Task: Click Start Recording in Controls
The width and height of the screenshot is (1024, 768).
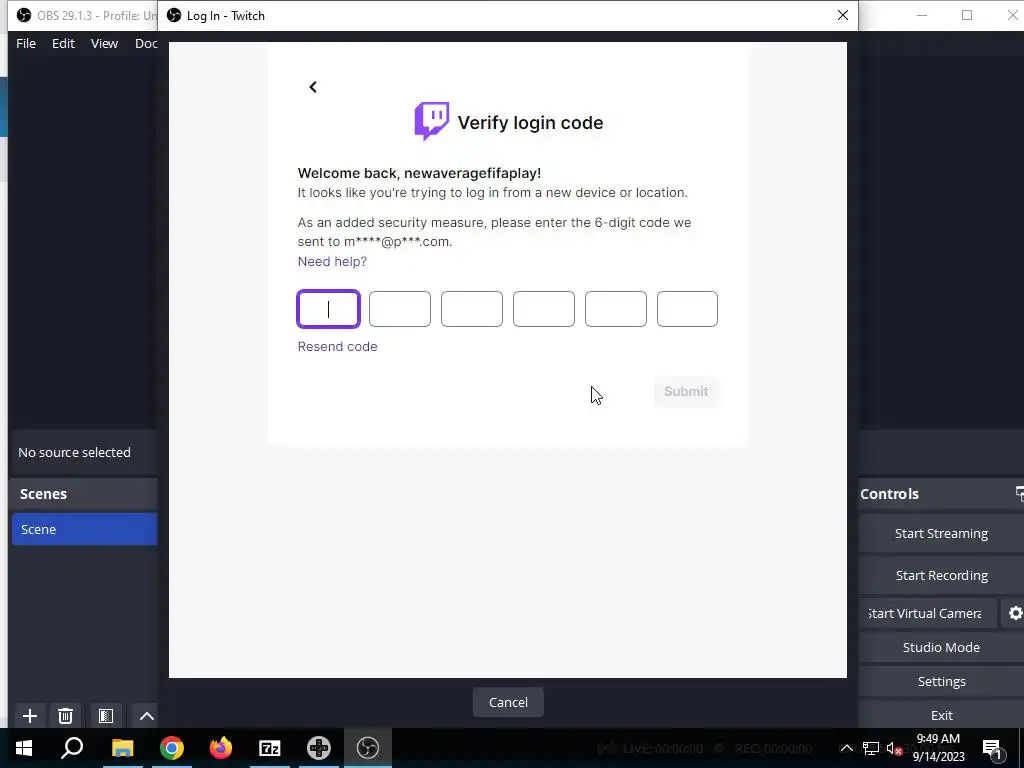Action: (x=941, y=575)
